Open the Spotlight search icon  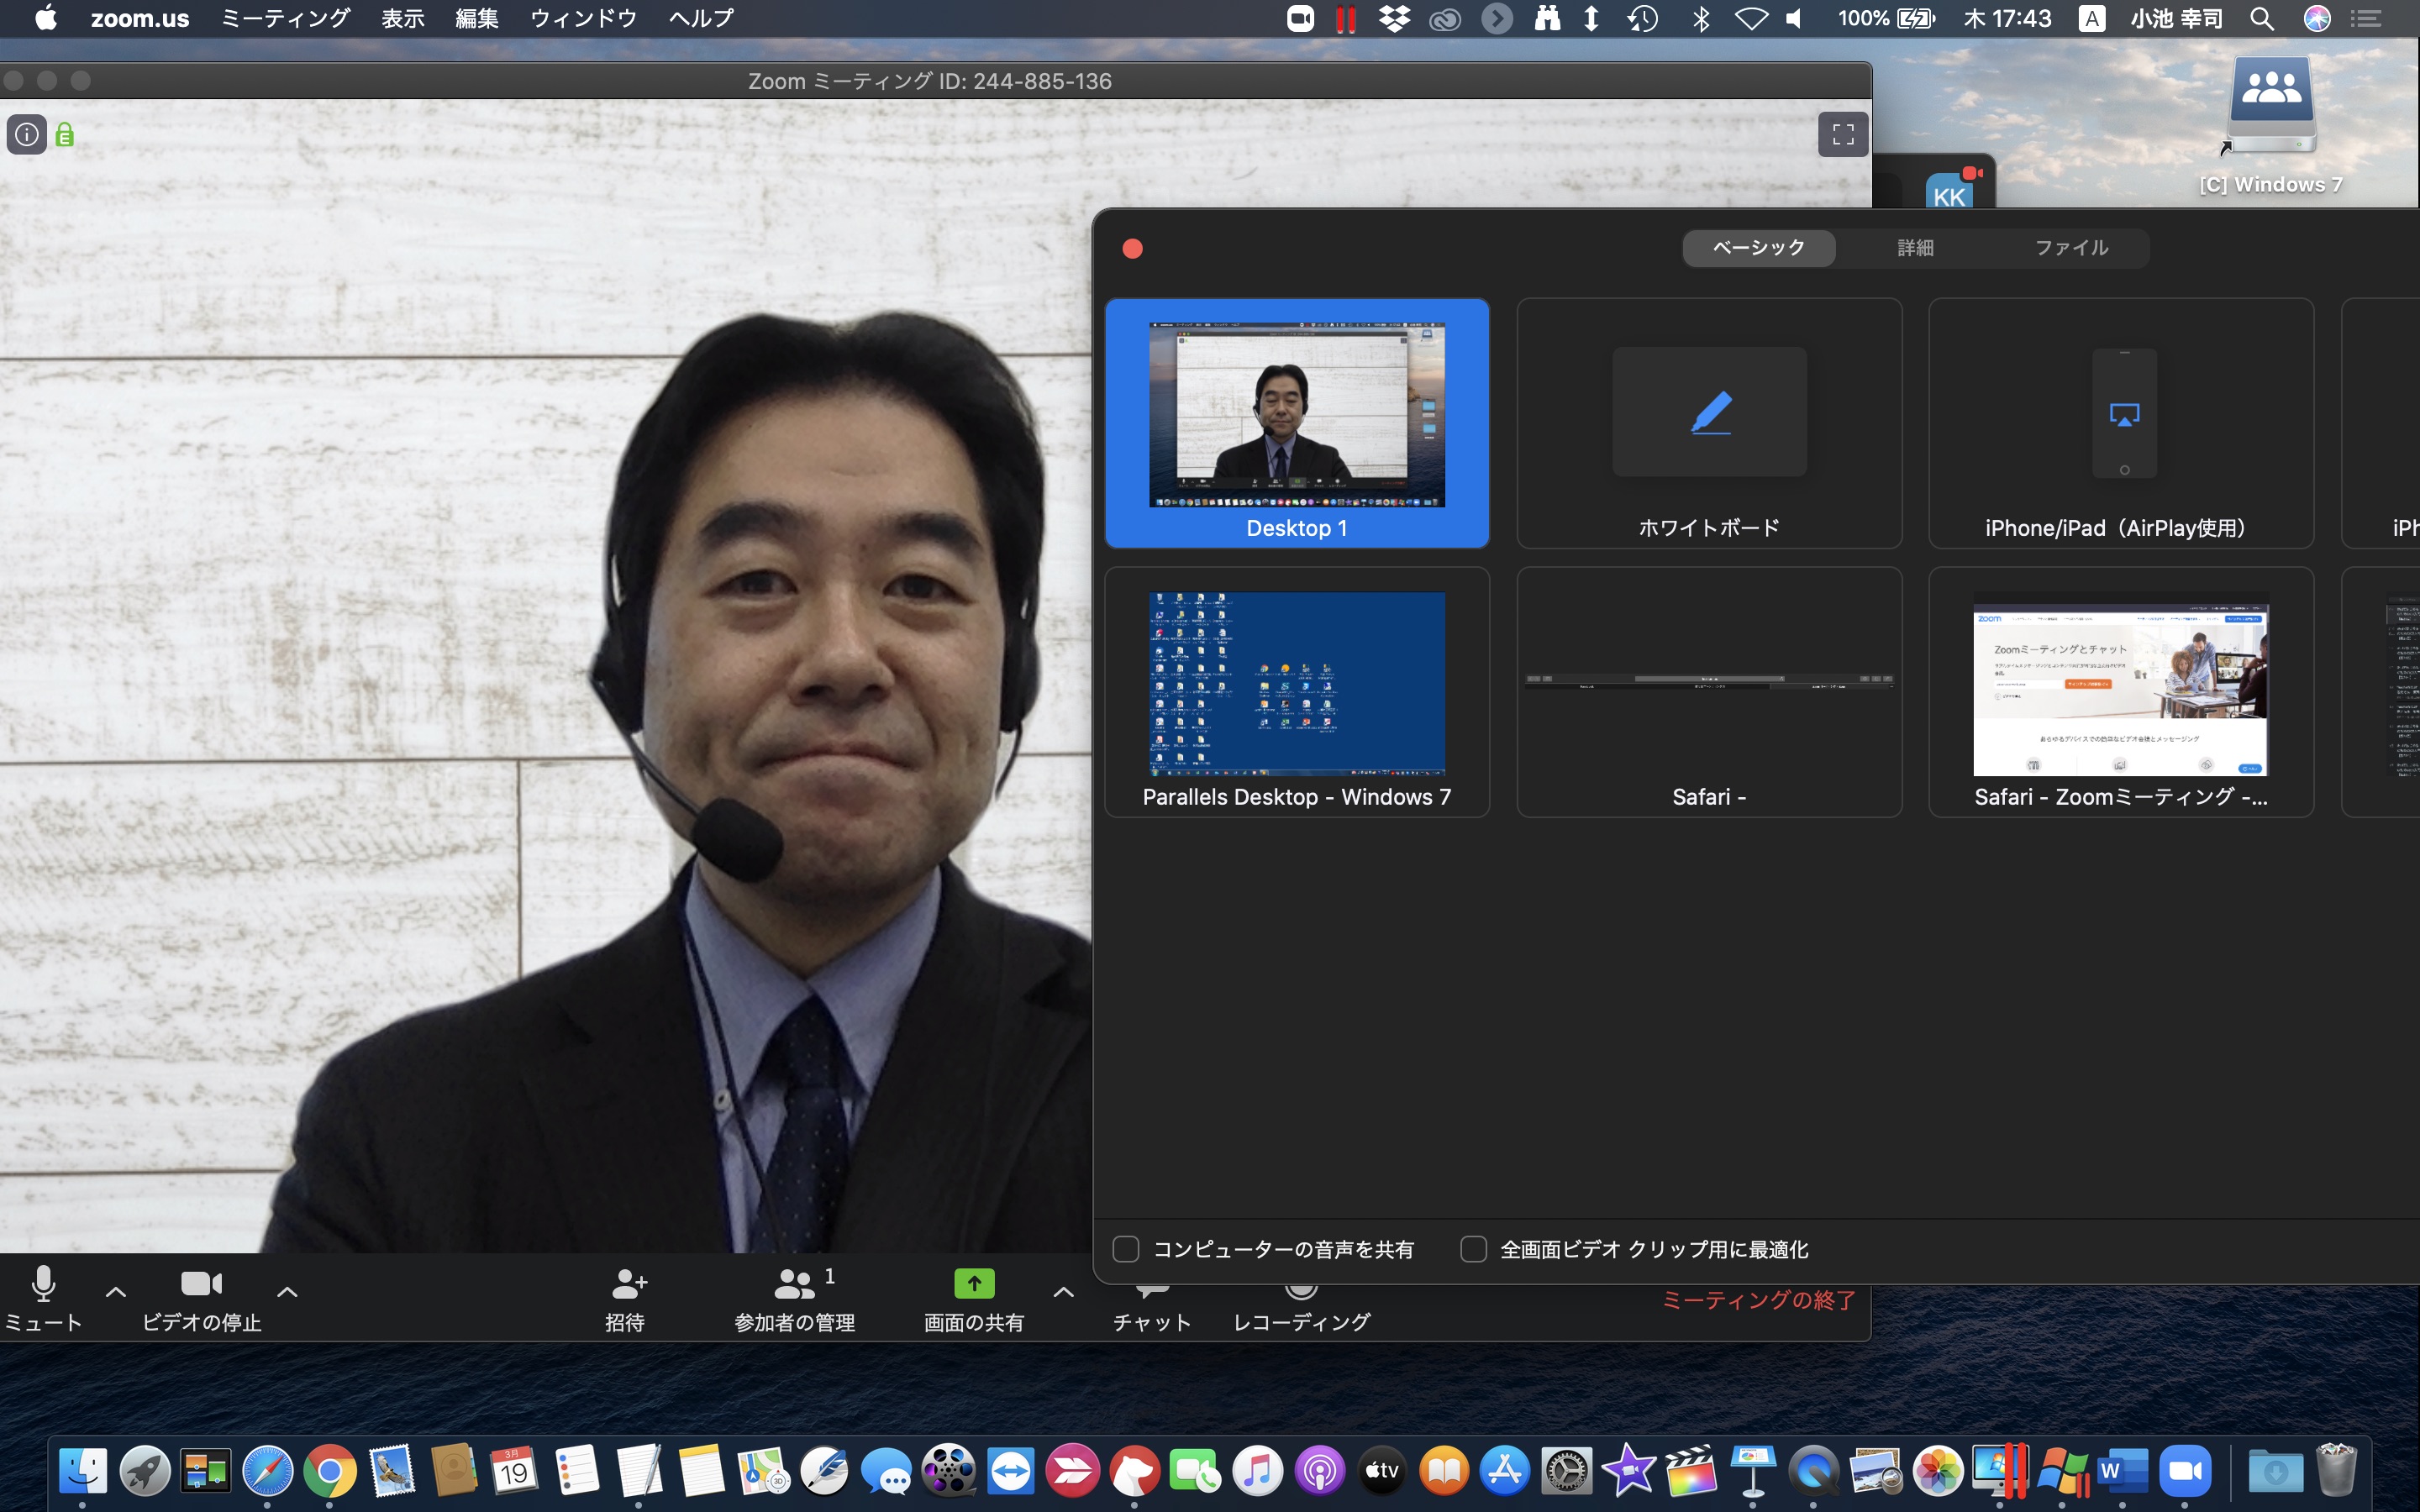point(2262,18)
